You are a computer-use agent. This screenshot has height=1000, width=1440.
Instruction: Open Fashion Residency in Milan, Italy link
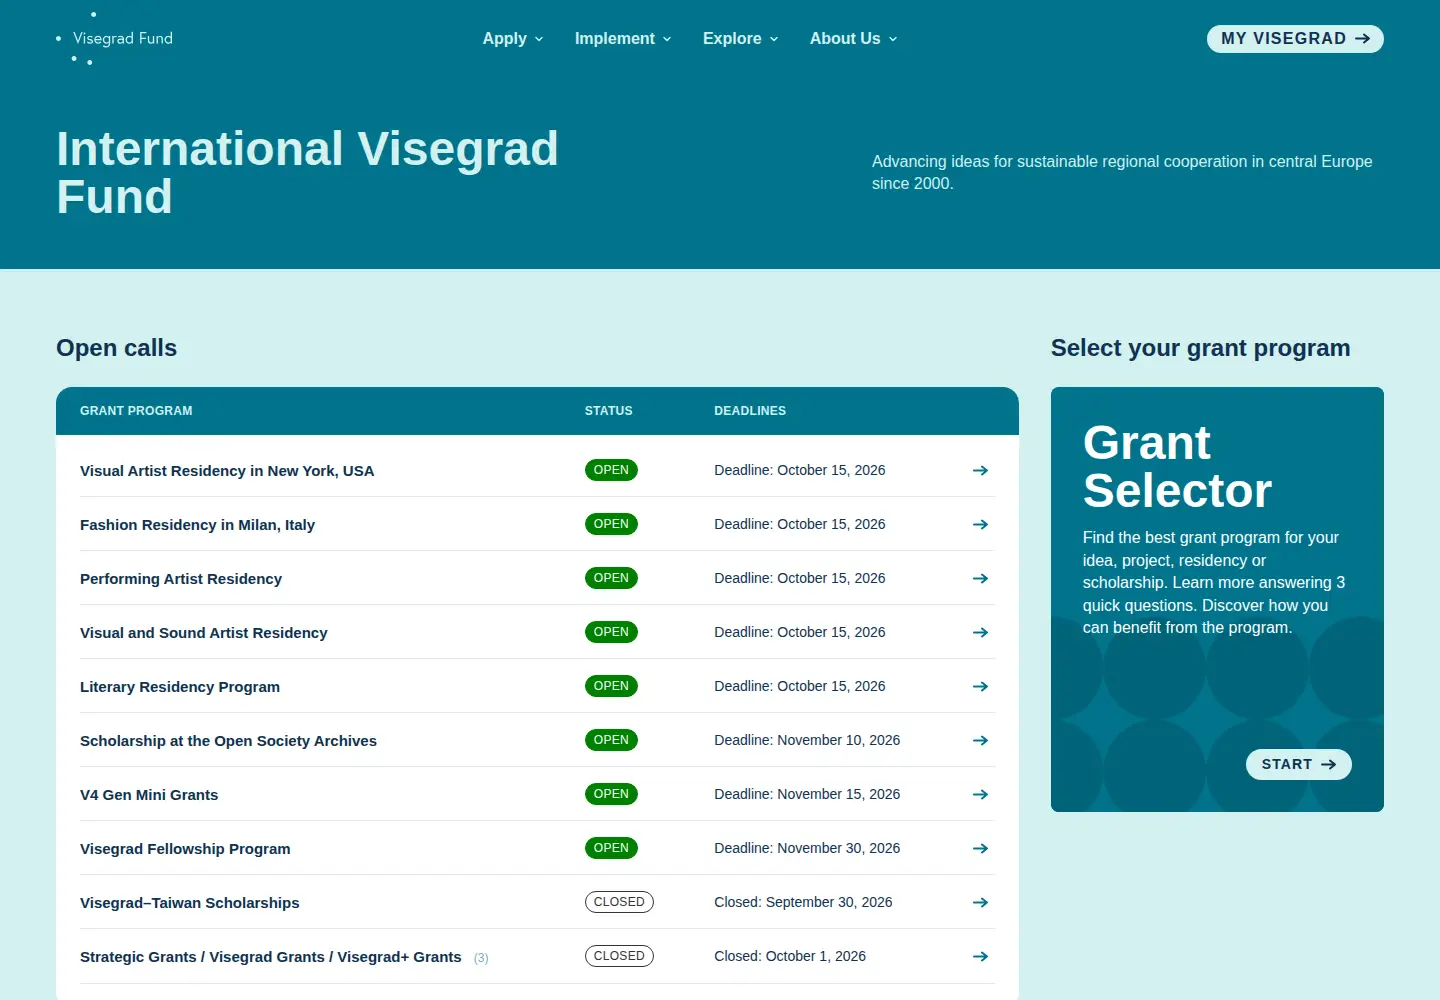(x=197, y=525)
